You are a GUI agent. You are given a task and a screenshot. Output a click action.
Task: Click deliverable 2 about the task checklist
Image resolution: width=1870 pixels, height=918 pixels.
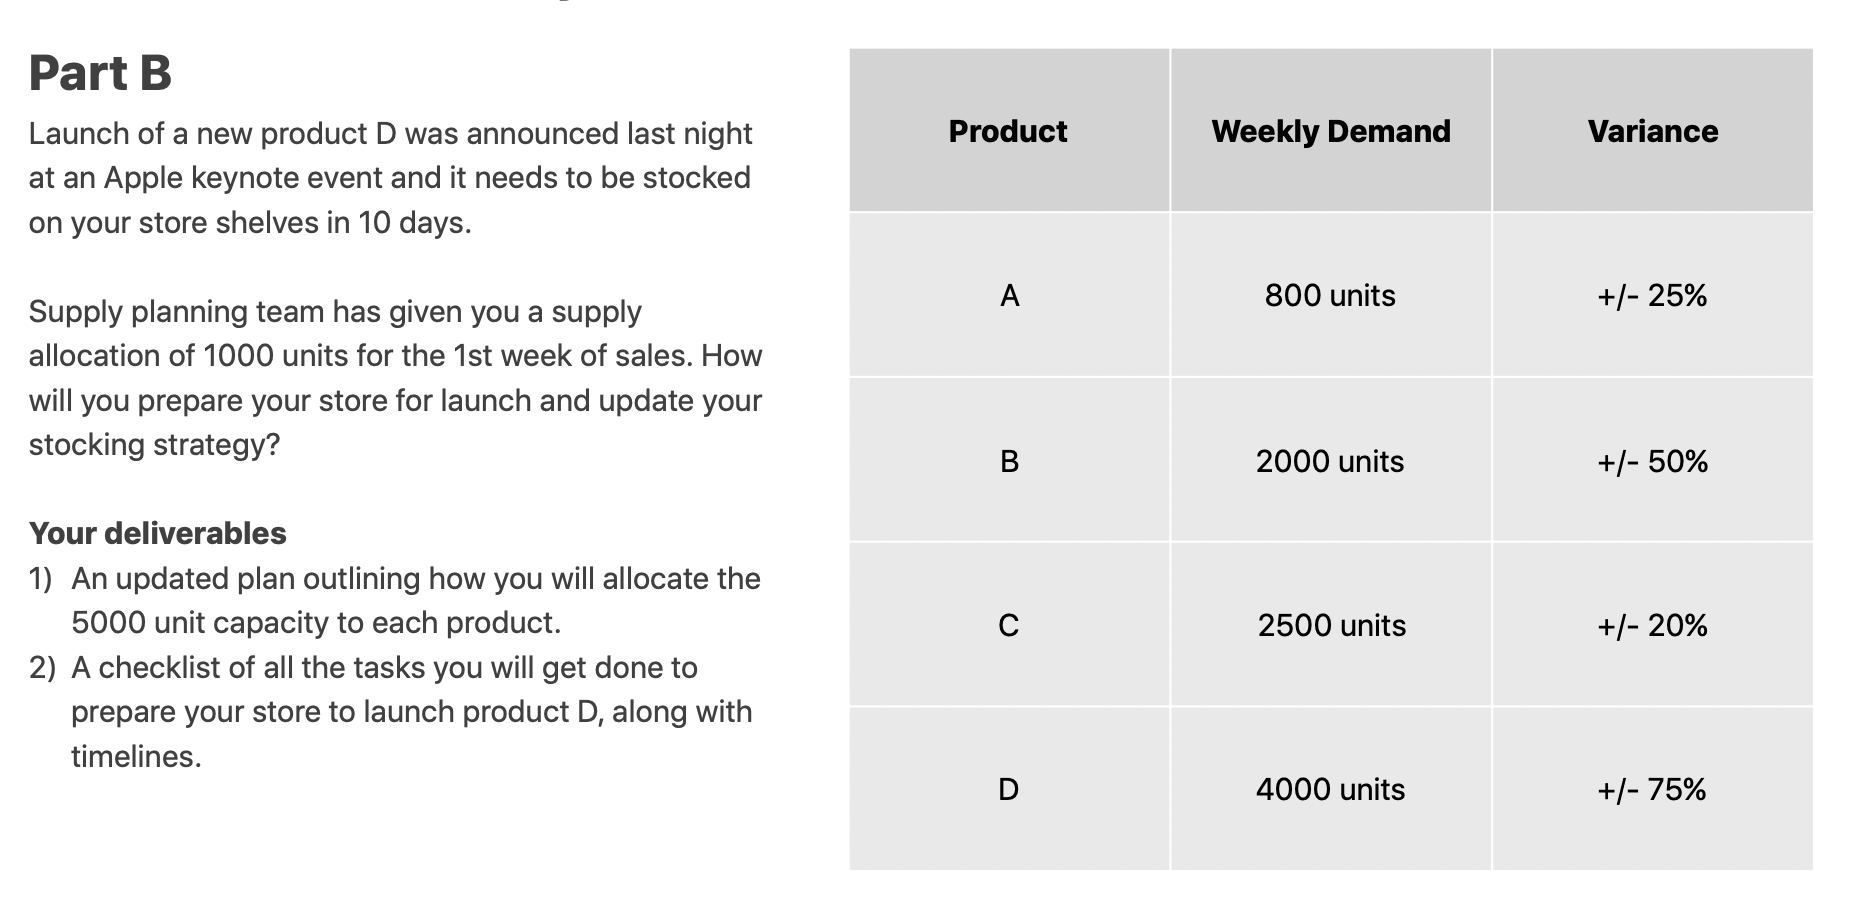391,711
